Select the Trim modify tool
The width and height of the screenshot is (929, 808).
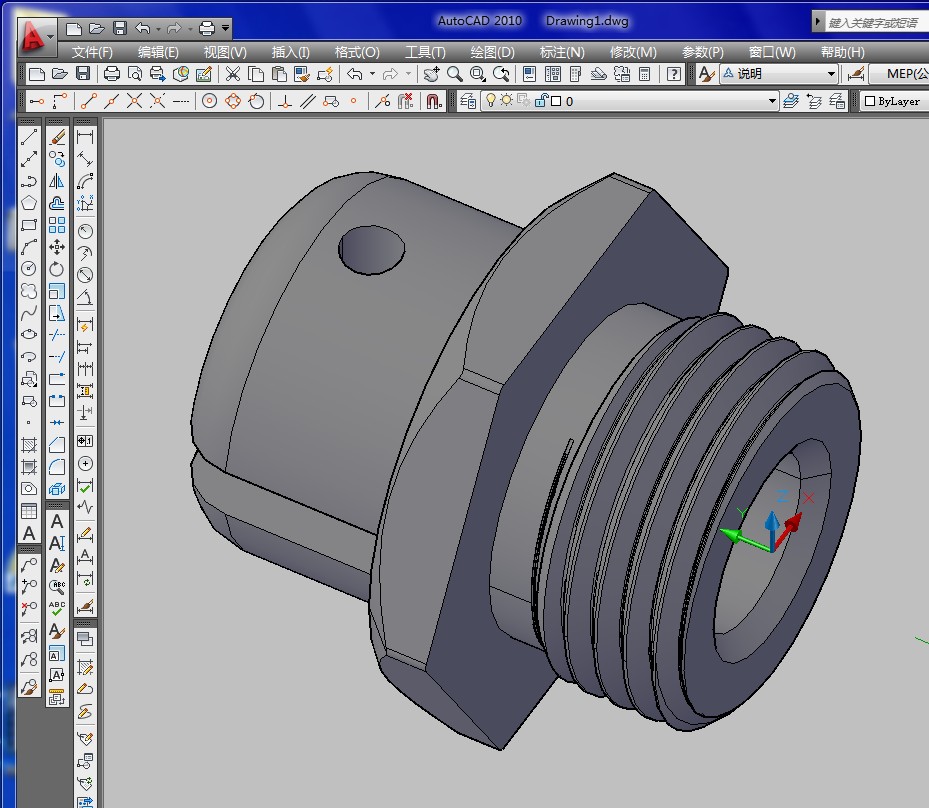(x=57, y=334)
